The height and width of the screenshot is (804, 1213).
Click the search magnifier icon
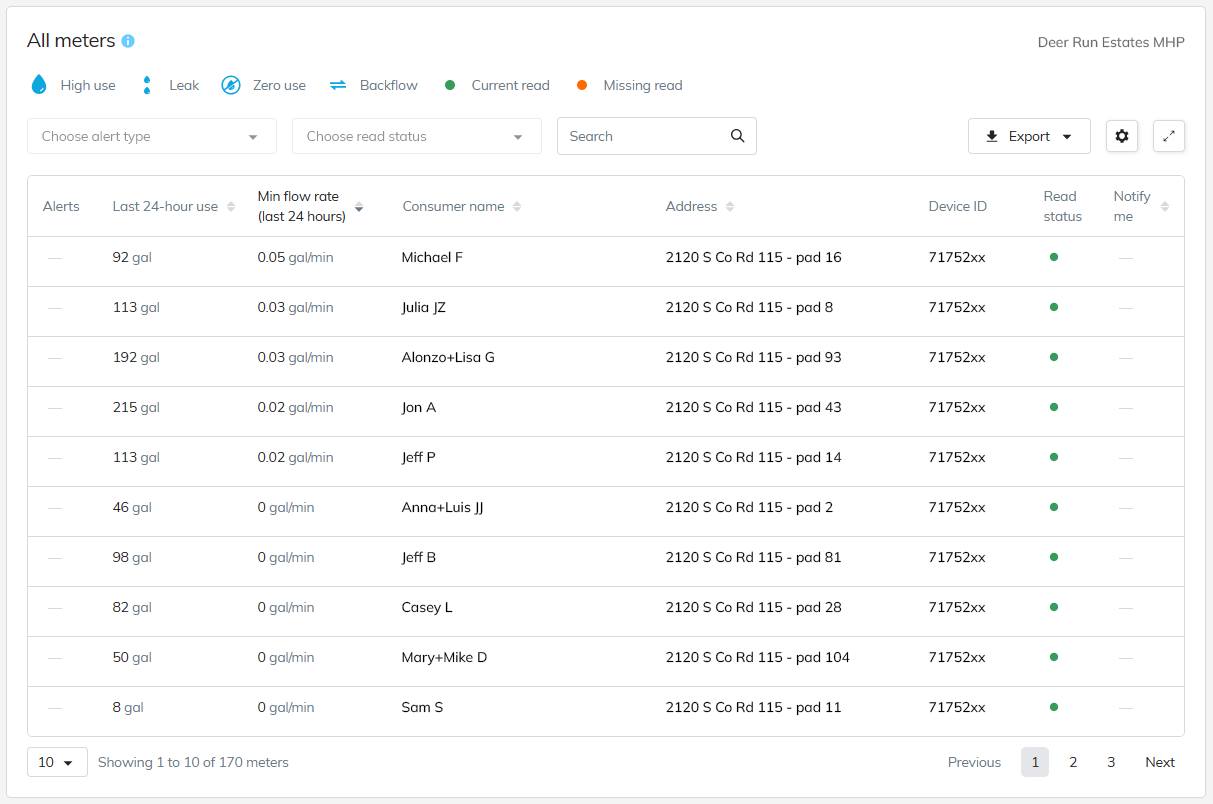coord(737,135)
